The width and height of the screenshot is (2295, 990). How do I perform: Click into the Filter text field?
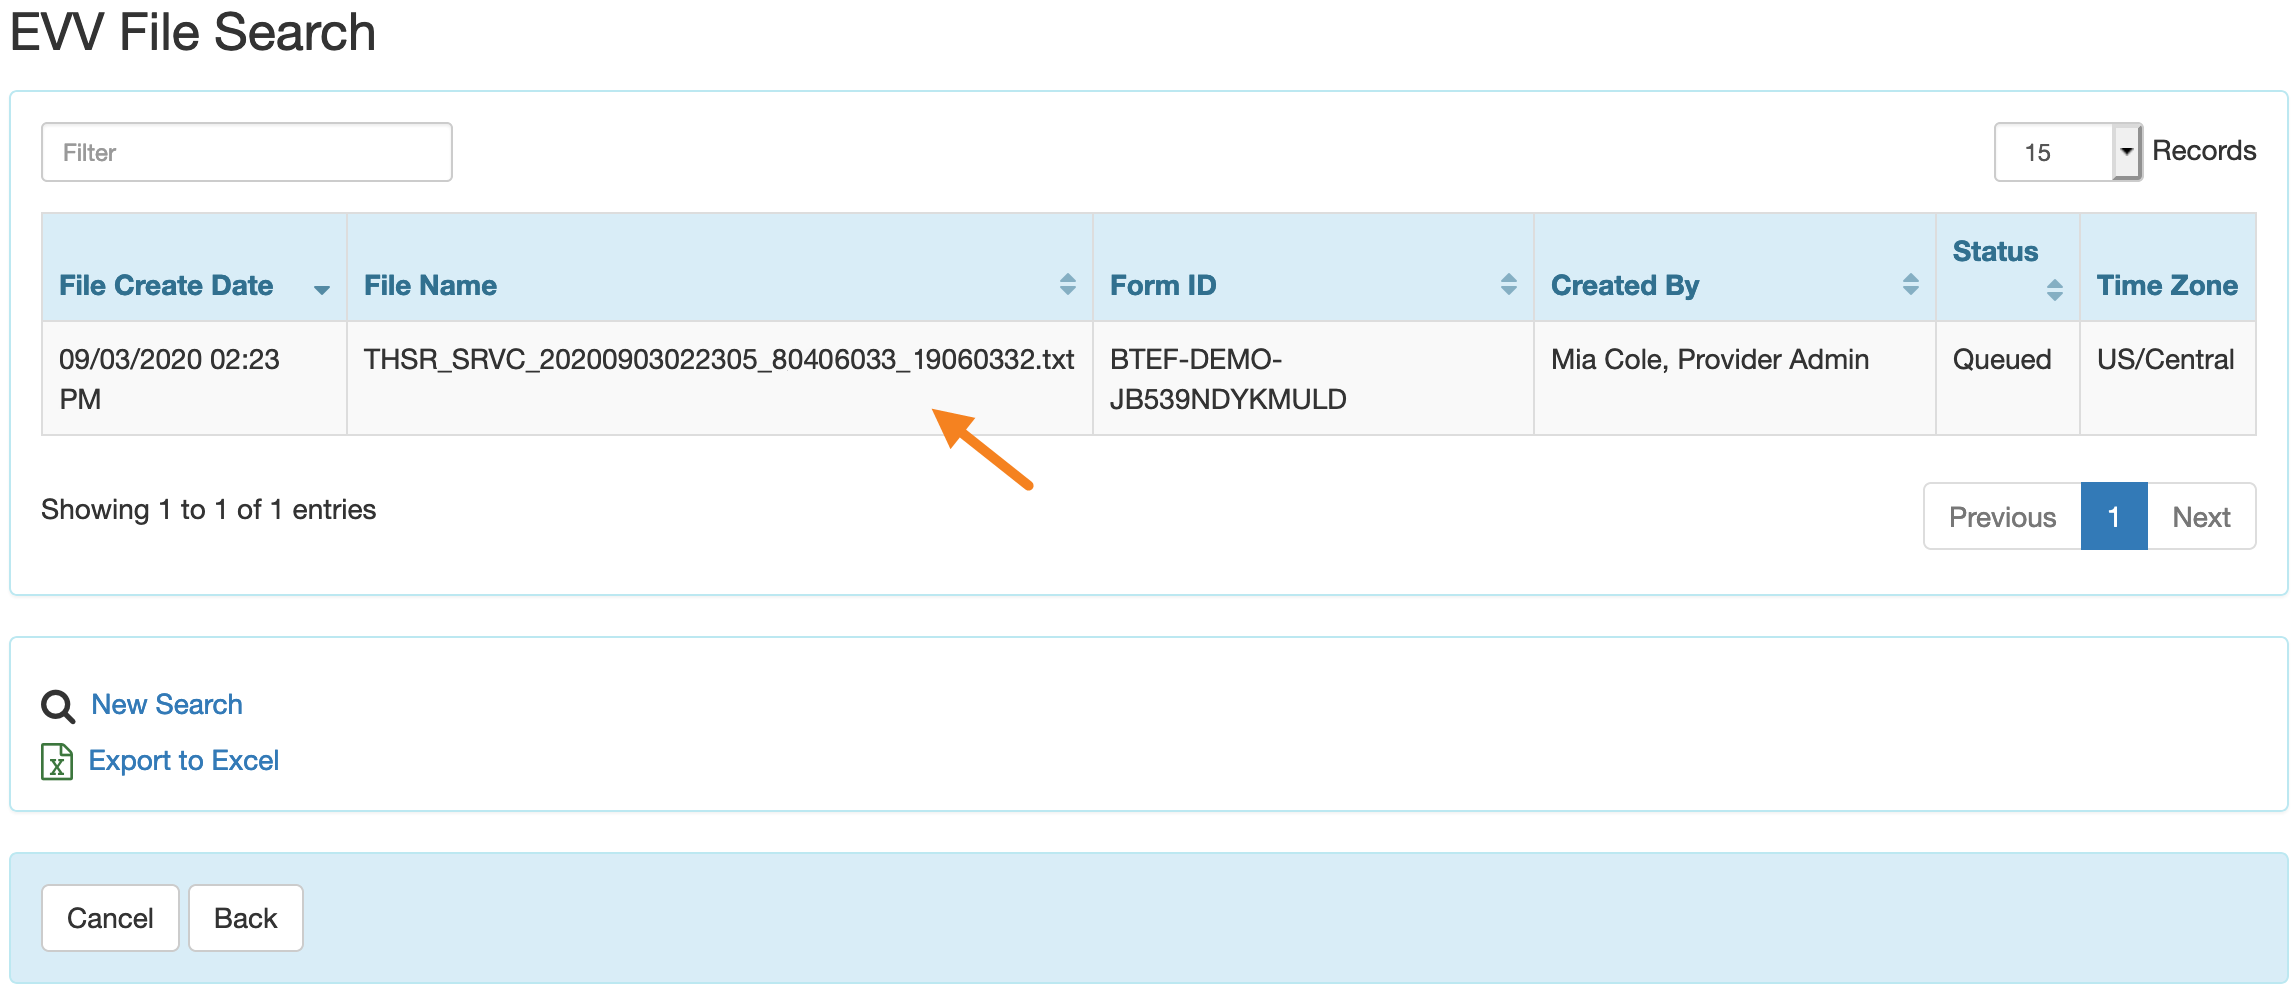pos(246,152)
